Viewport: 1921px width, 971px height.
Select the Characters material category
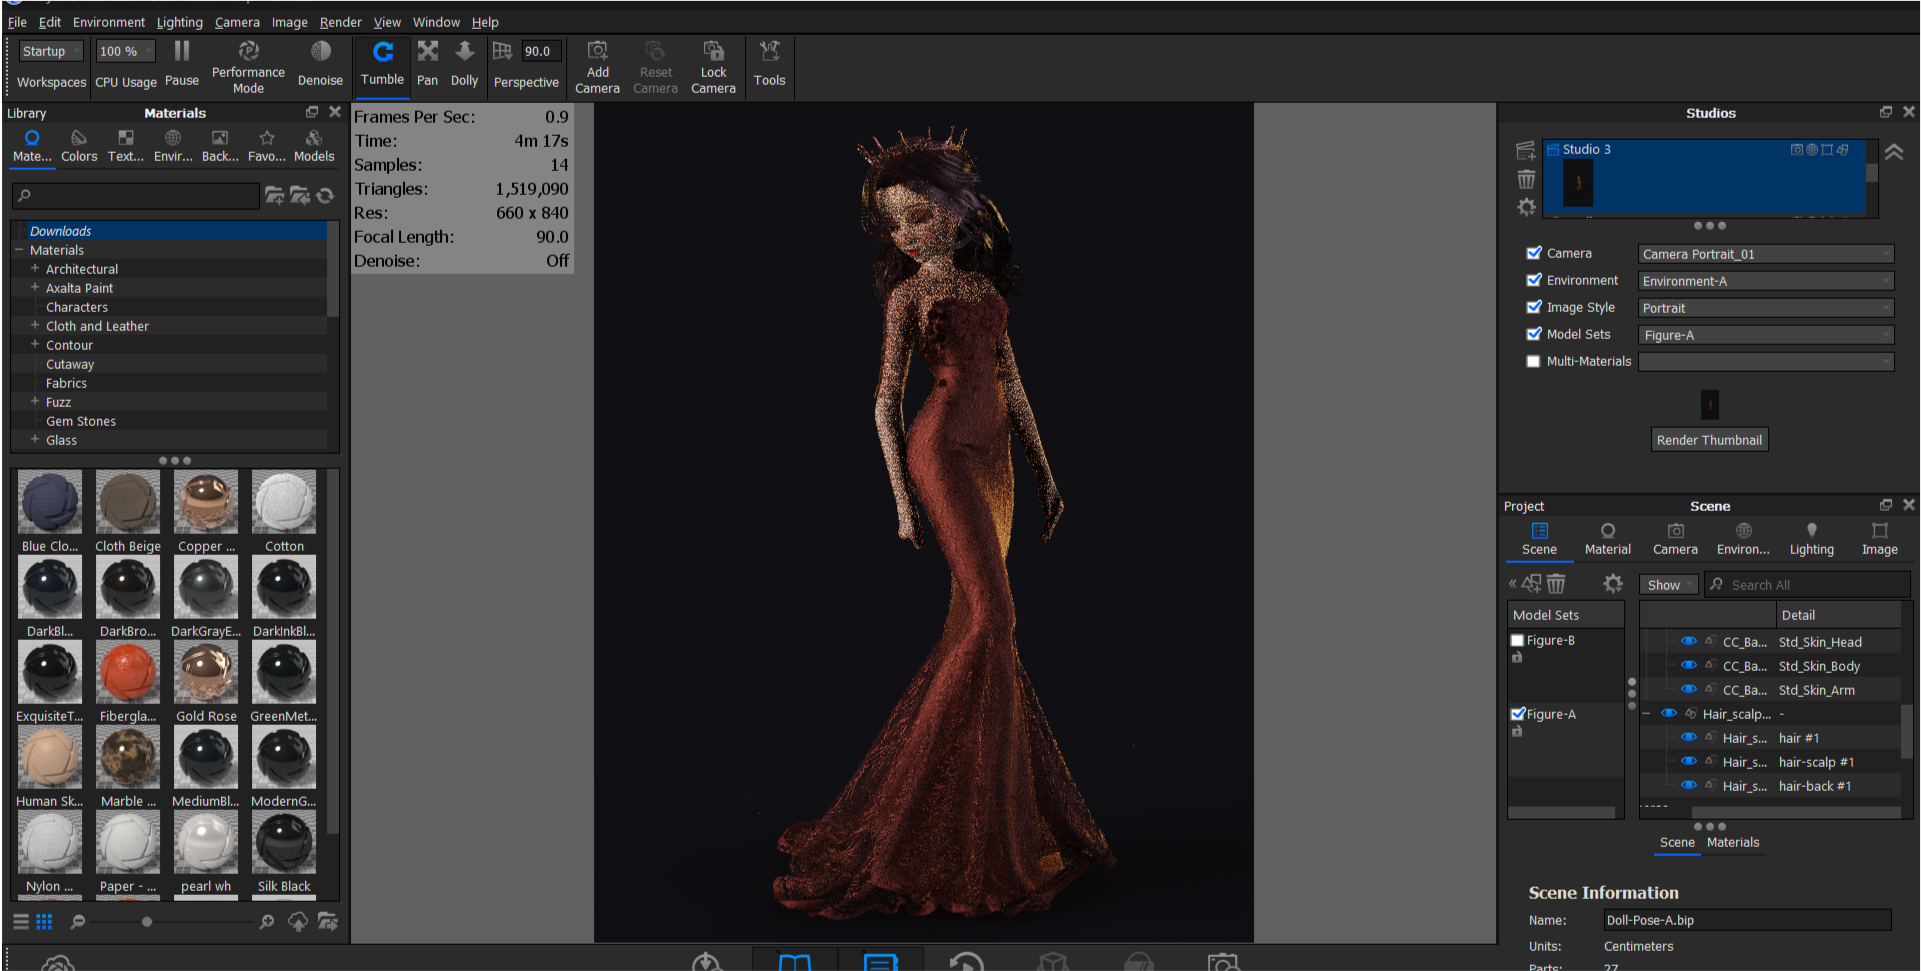click(77, 307)
